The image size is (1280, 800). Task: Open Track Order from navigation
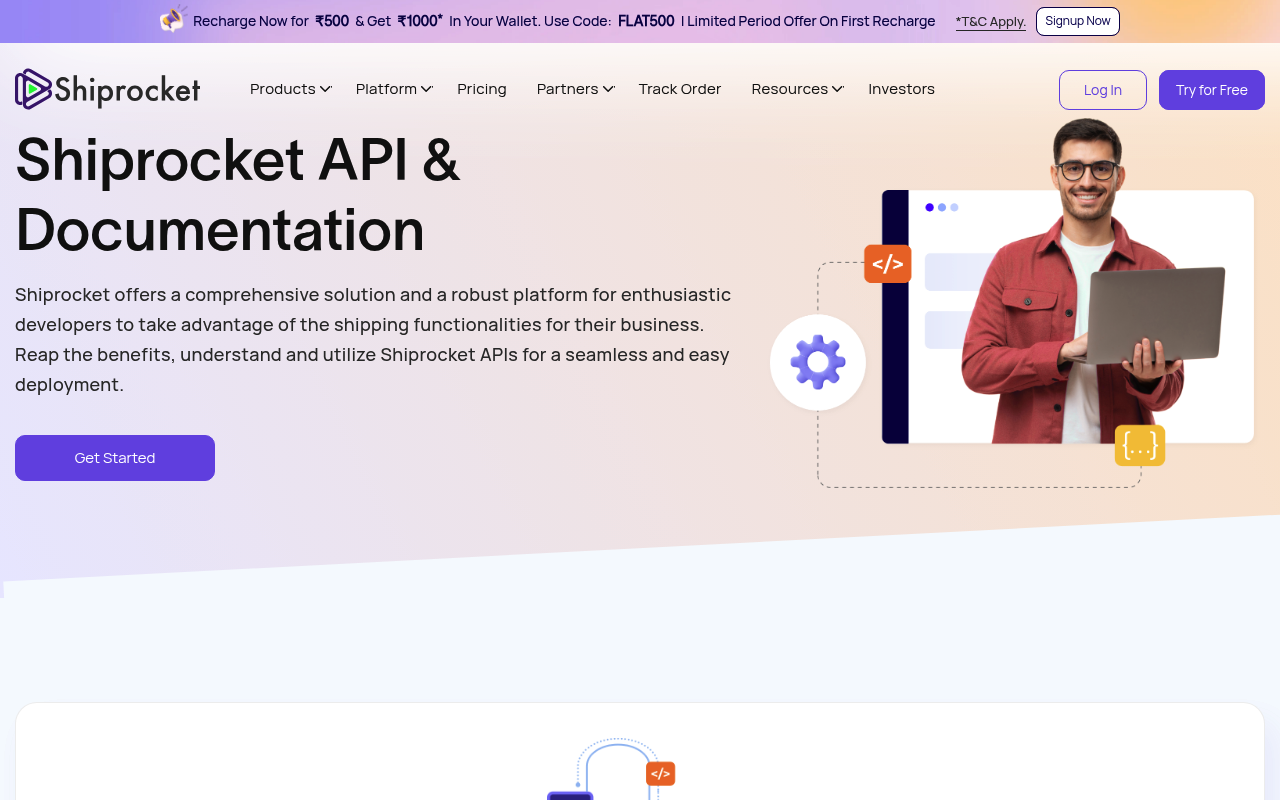click(x=680, y=89)
